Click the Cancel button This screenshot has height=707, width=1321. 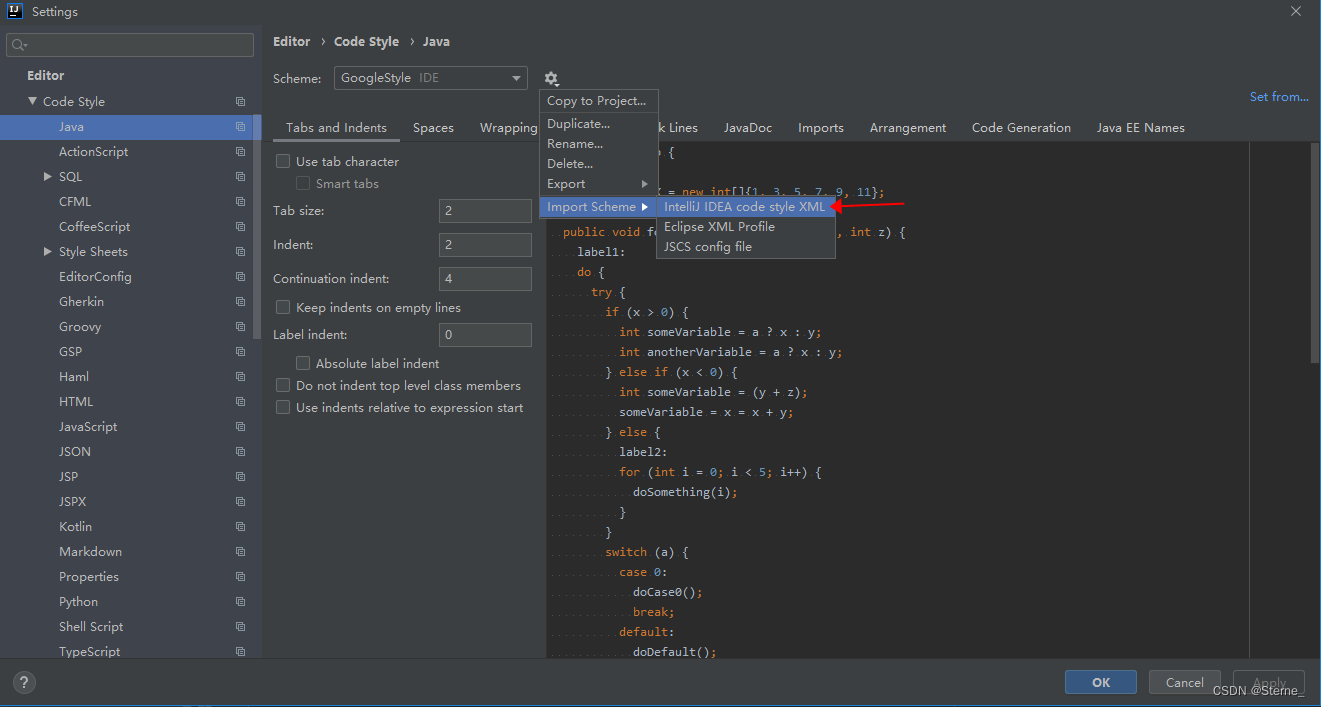[x=1185, y=682]
